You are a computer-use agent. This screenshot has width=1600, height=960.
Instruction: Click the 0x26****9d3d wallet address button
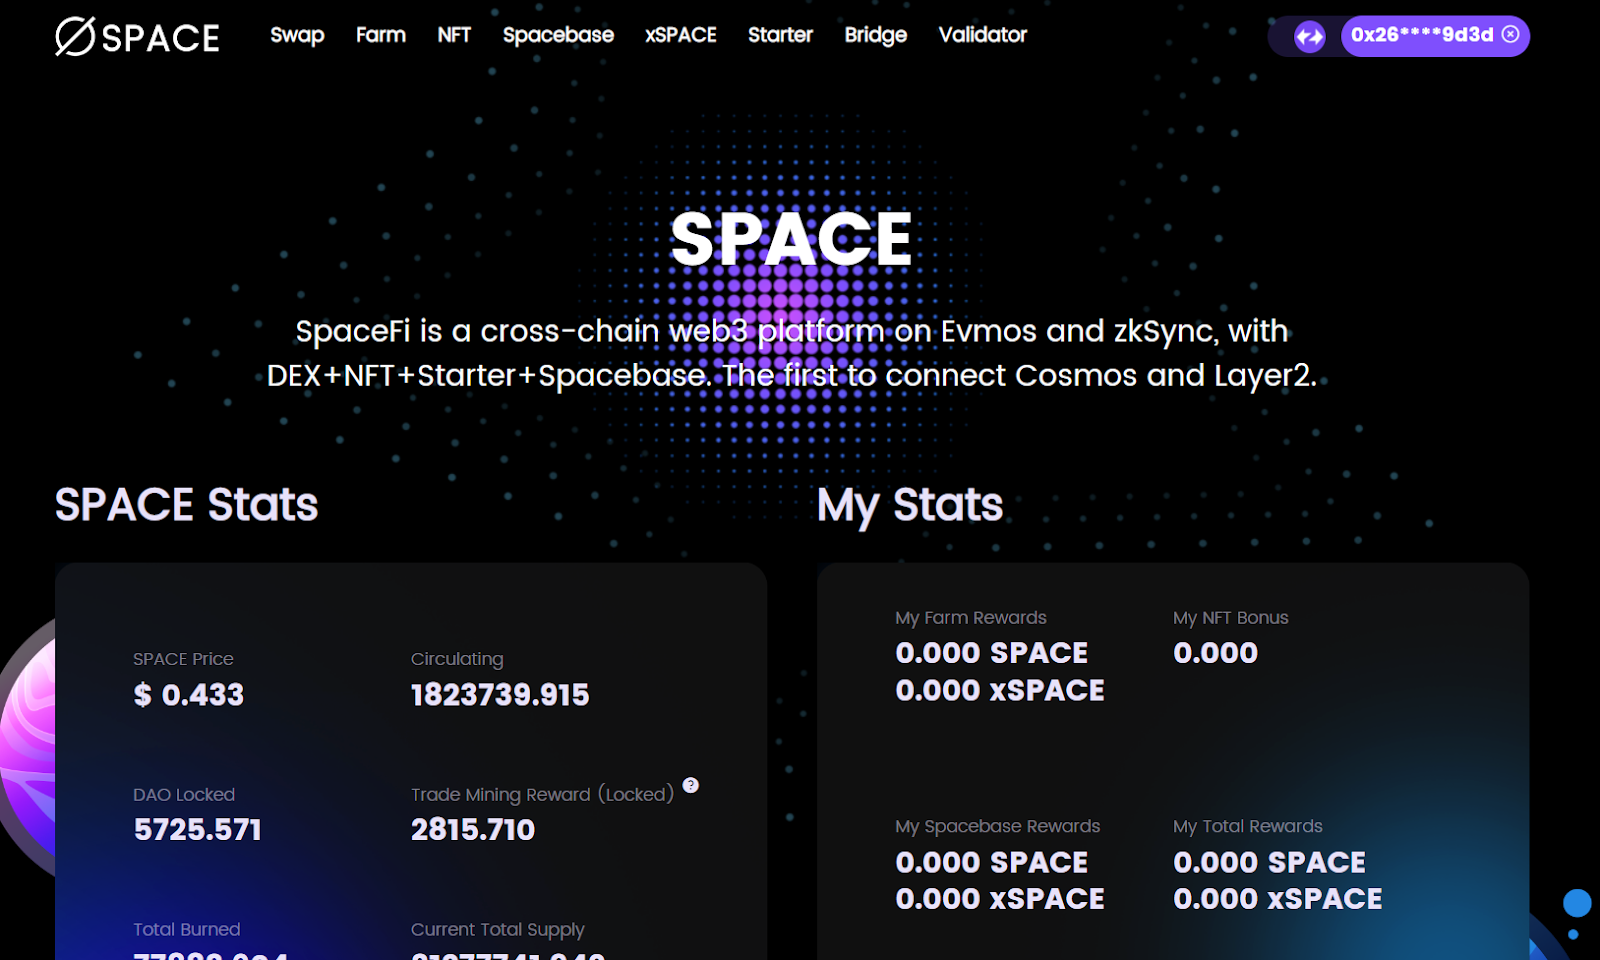(x=1422, y=35)
